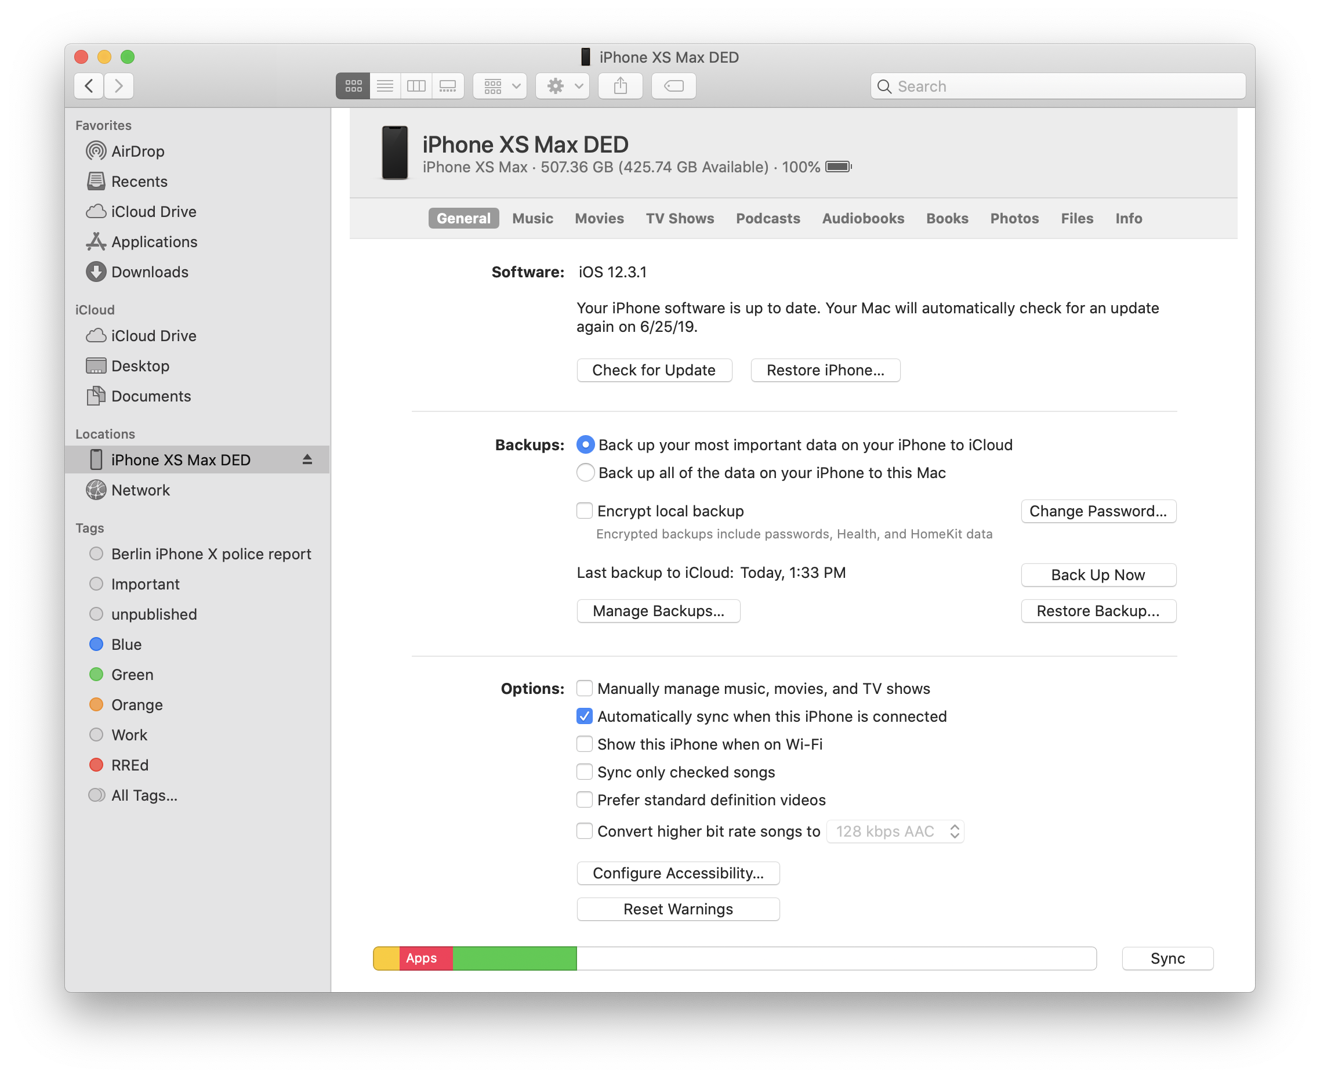Switch to the Podcasts tab

[768, 218]
